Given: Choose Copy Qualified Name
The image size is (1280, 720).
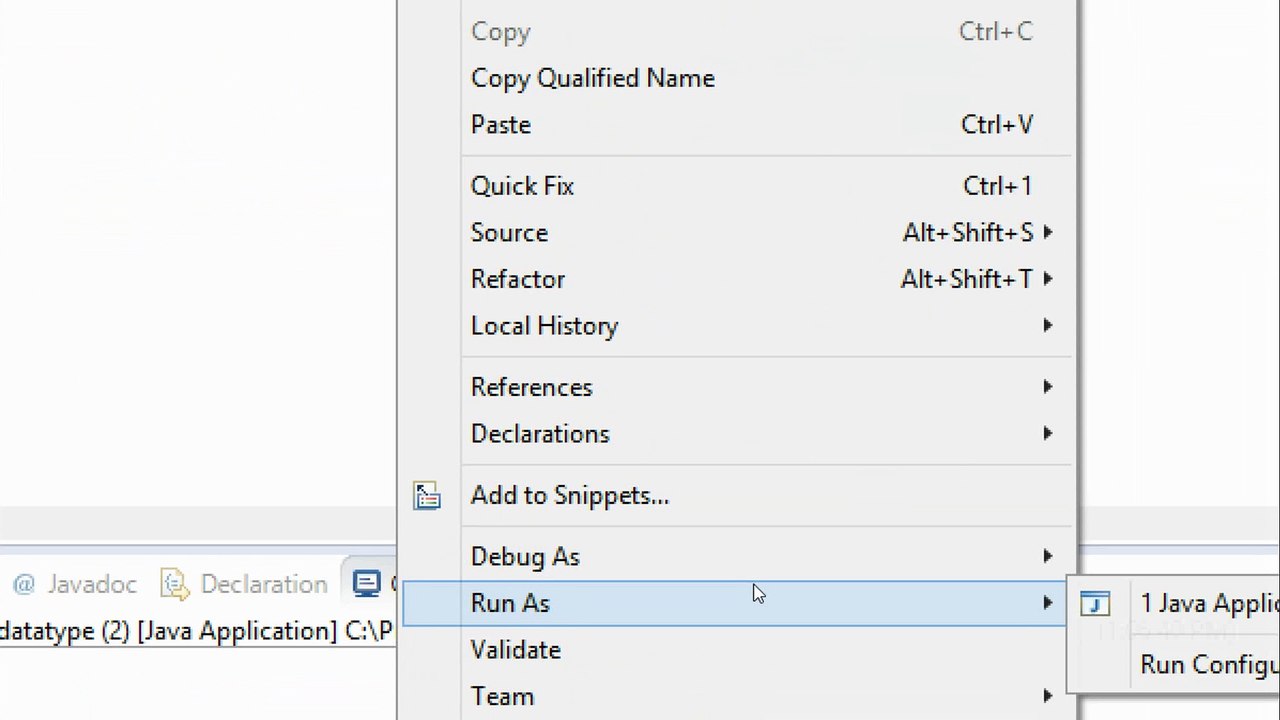Looking at the screenshot, I should pyautogui.click(x=592, y=78).
